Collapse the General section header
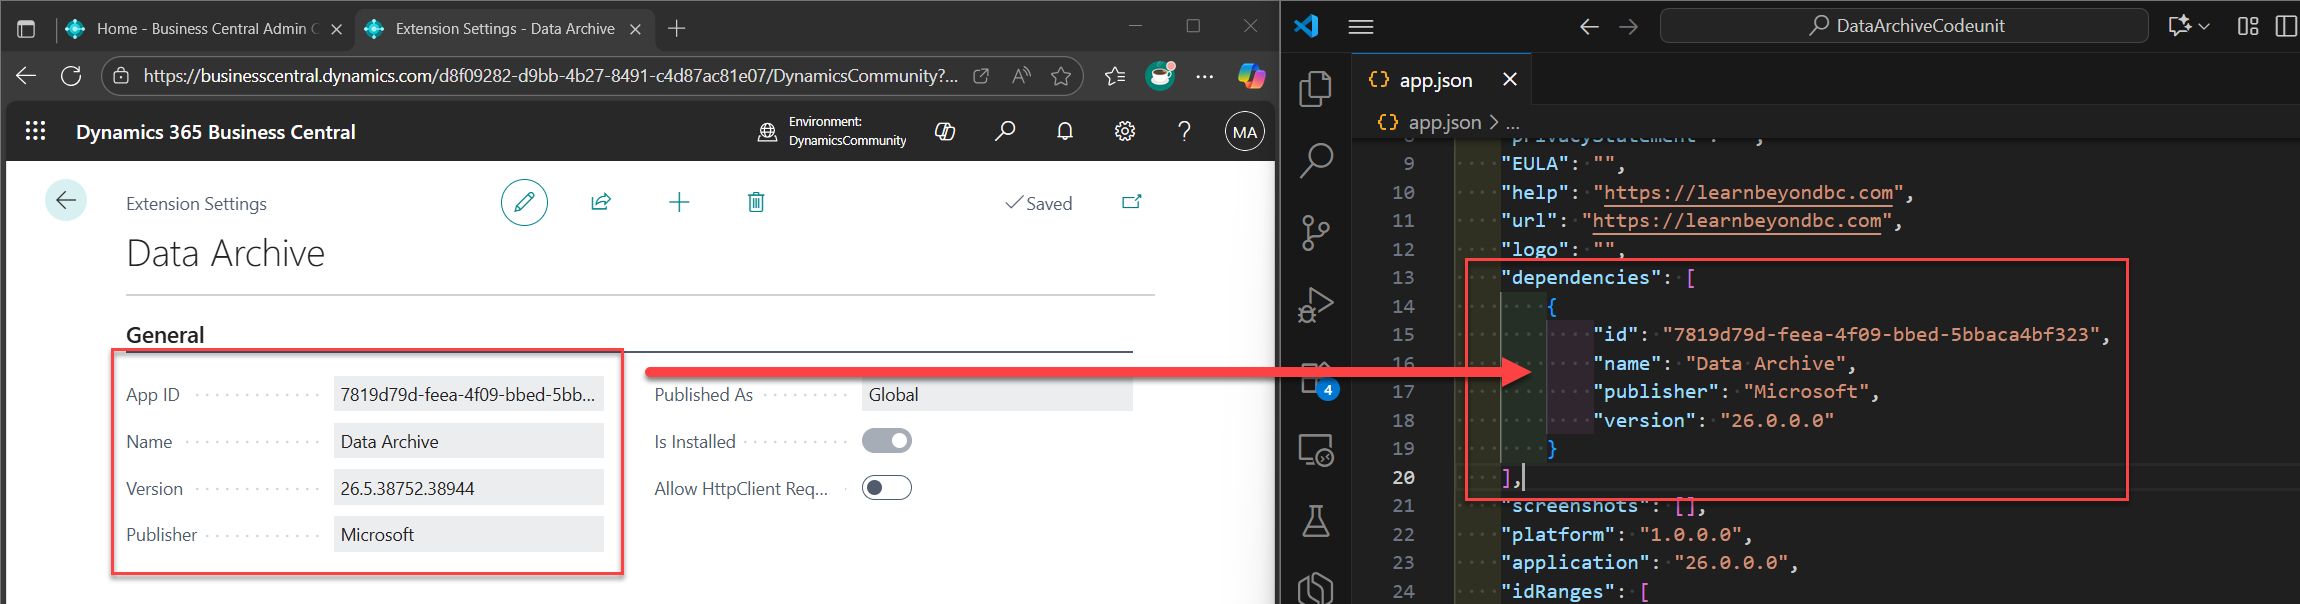Screen dimensions: 2300x604 click(x=165, y=335)
